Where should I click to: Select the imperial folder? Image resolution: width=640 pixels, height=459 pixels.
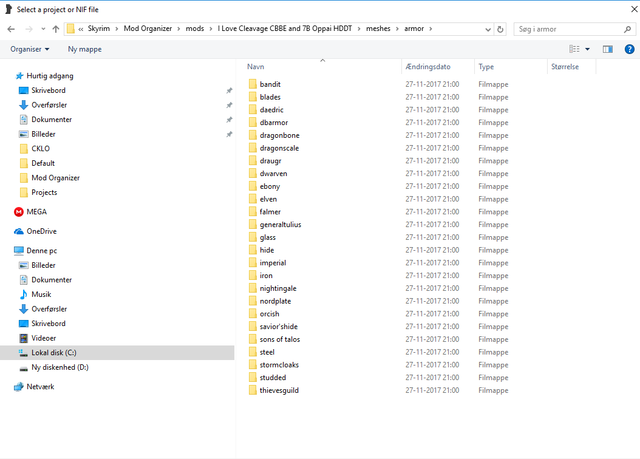273,263
